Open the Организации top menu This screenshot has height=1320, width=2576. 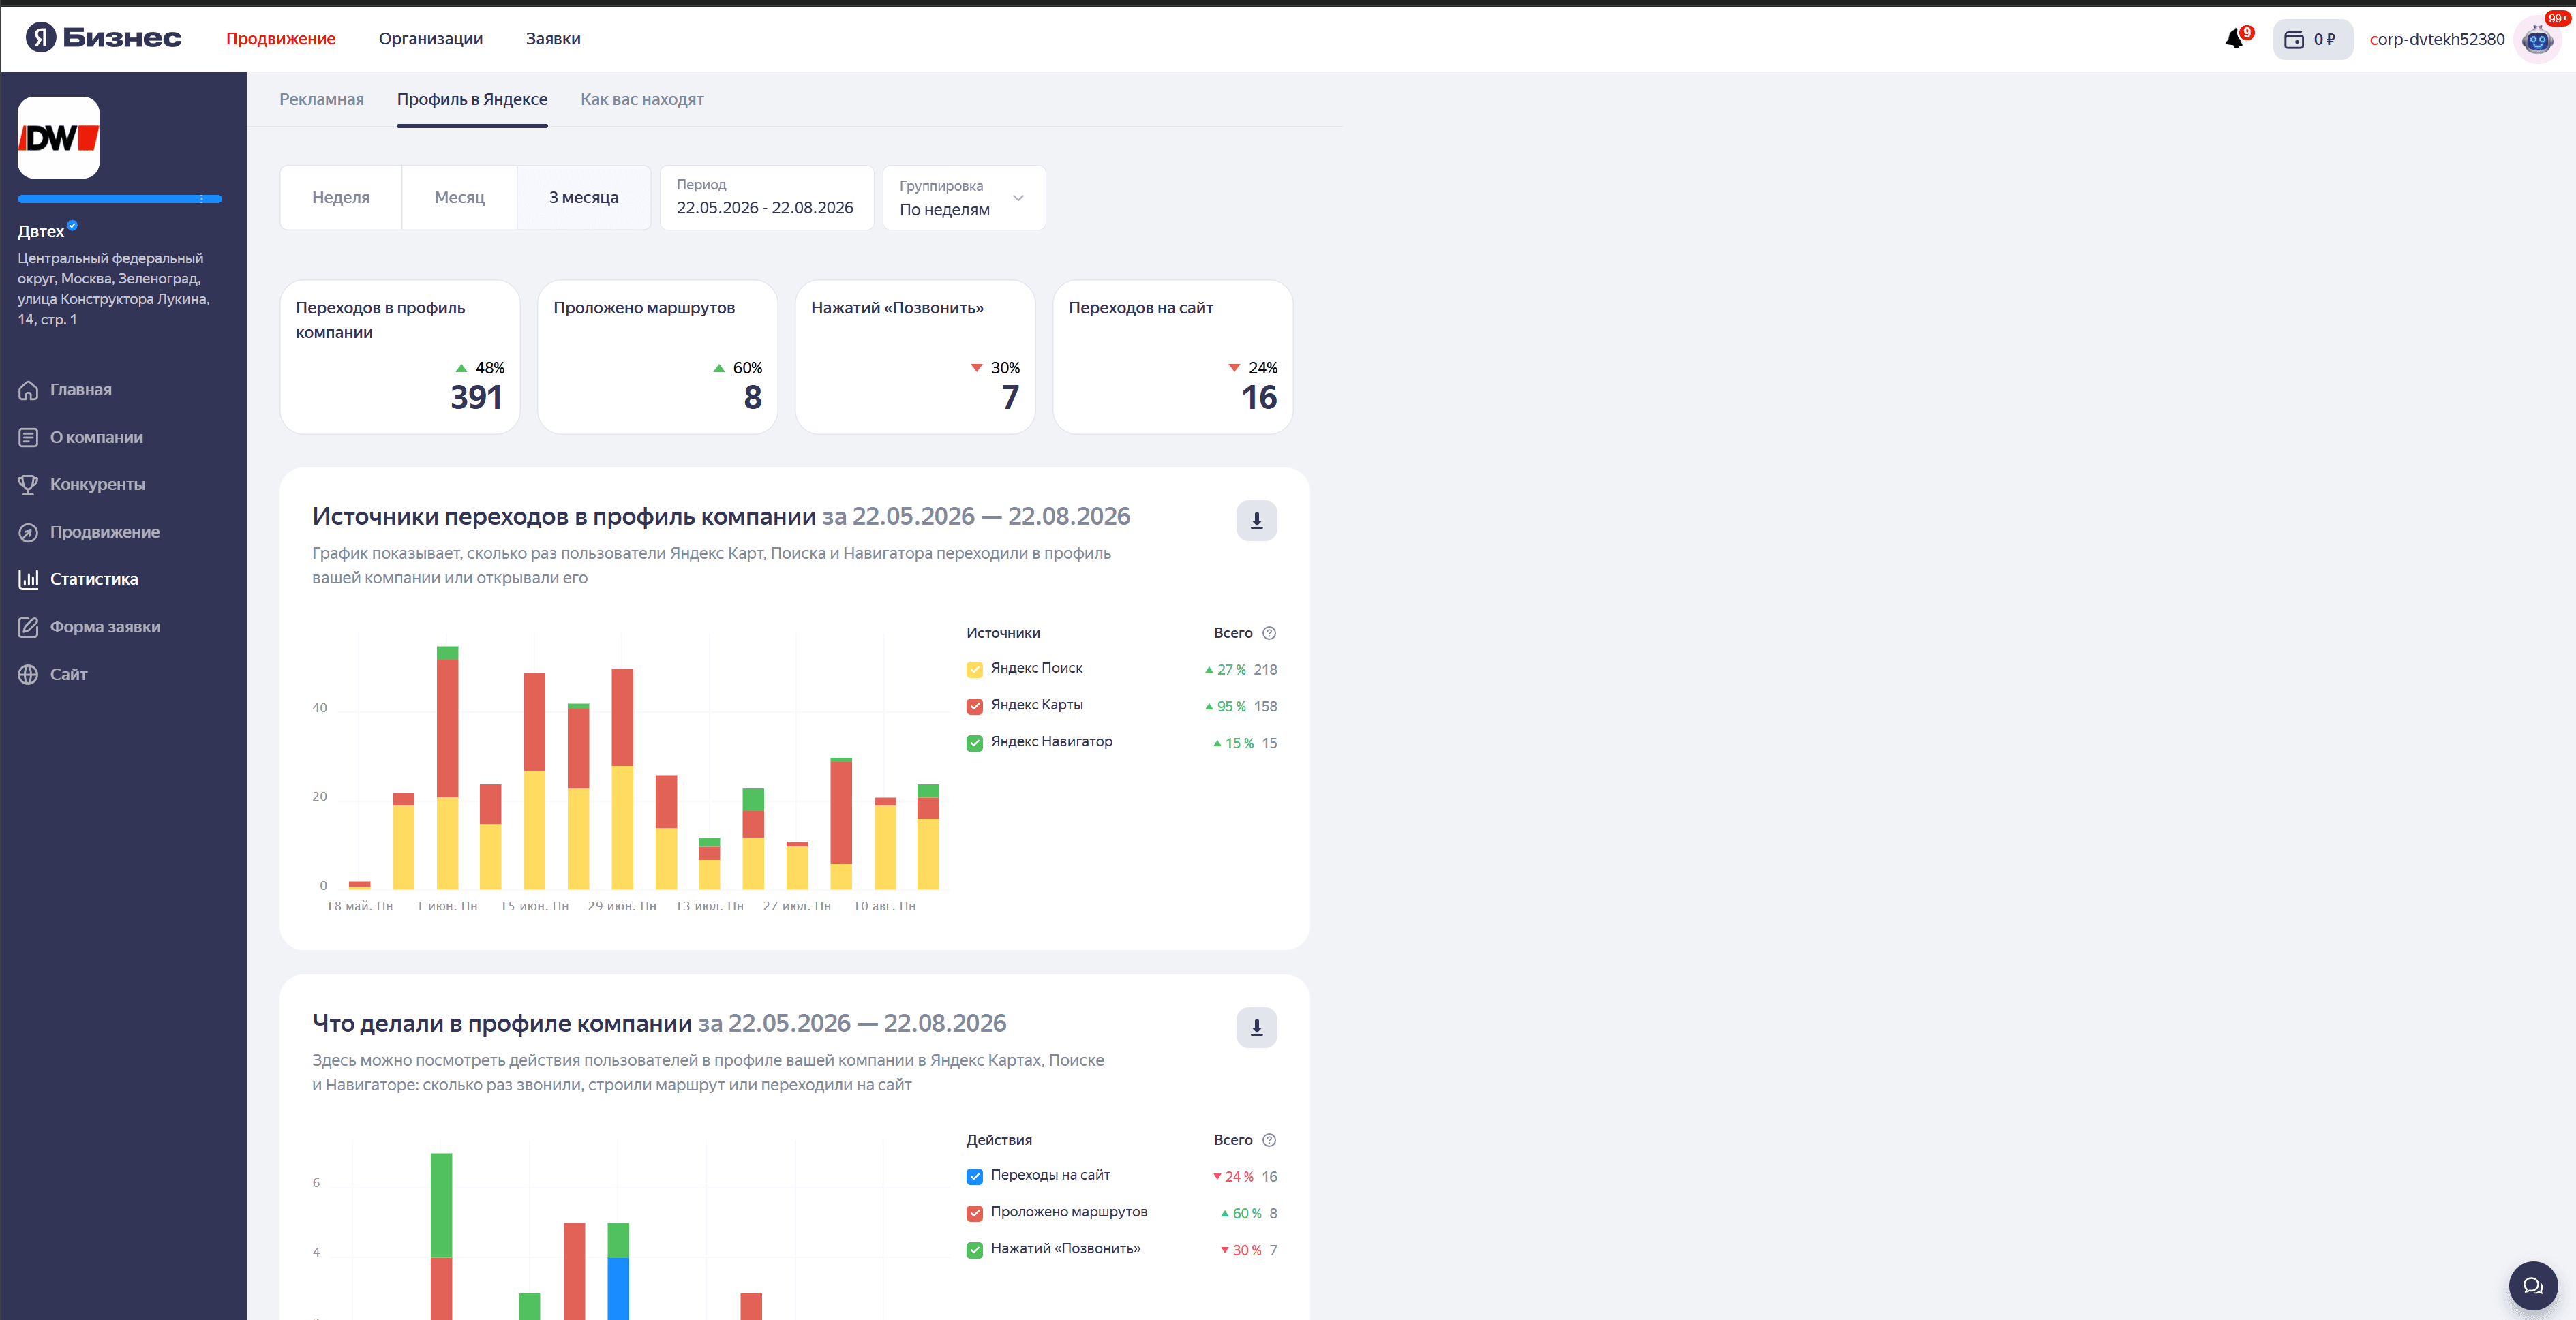tap(431, 39)
